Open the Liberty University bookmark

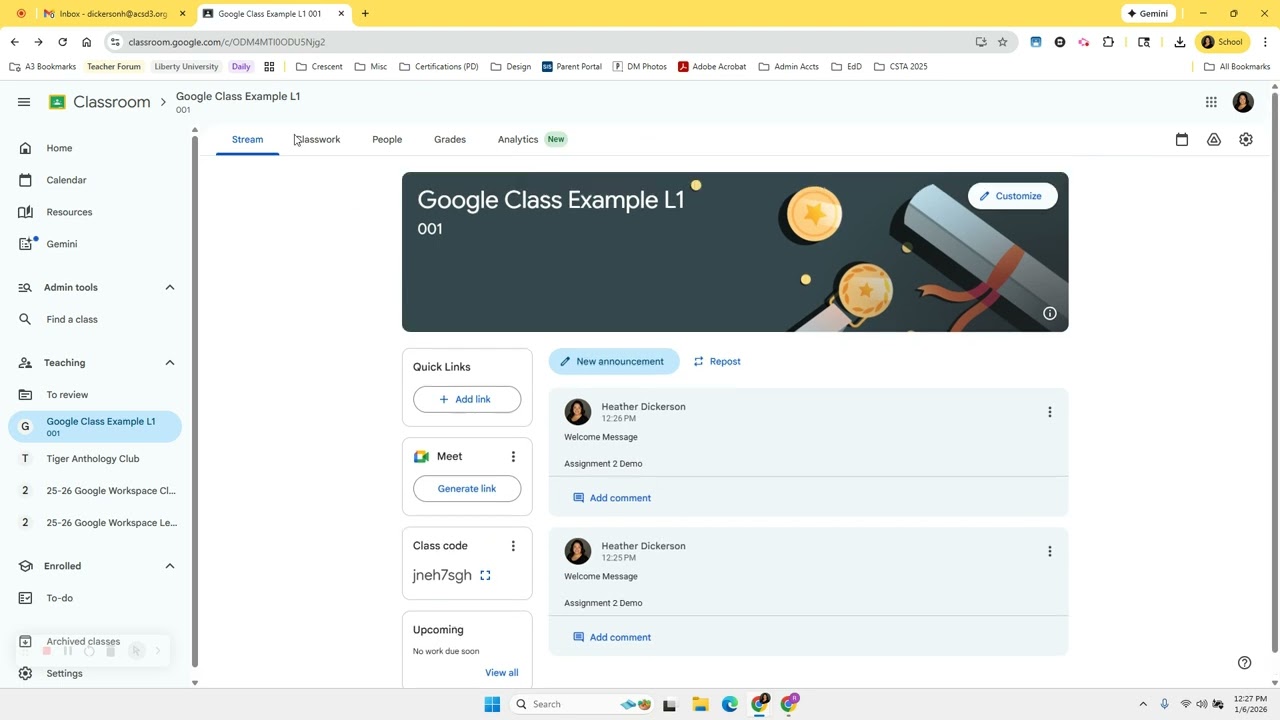(x=186, y=67)
